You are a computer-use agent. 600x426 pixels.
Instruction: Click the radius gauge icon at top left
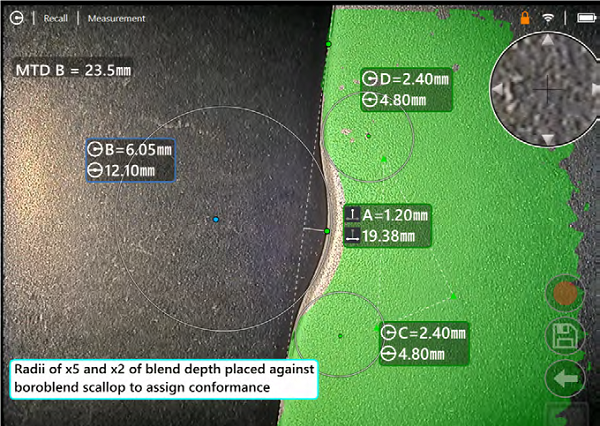coord(17,18)
